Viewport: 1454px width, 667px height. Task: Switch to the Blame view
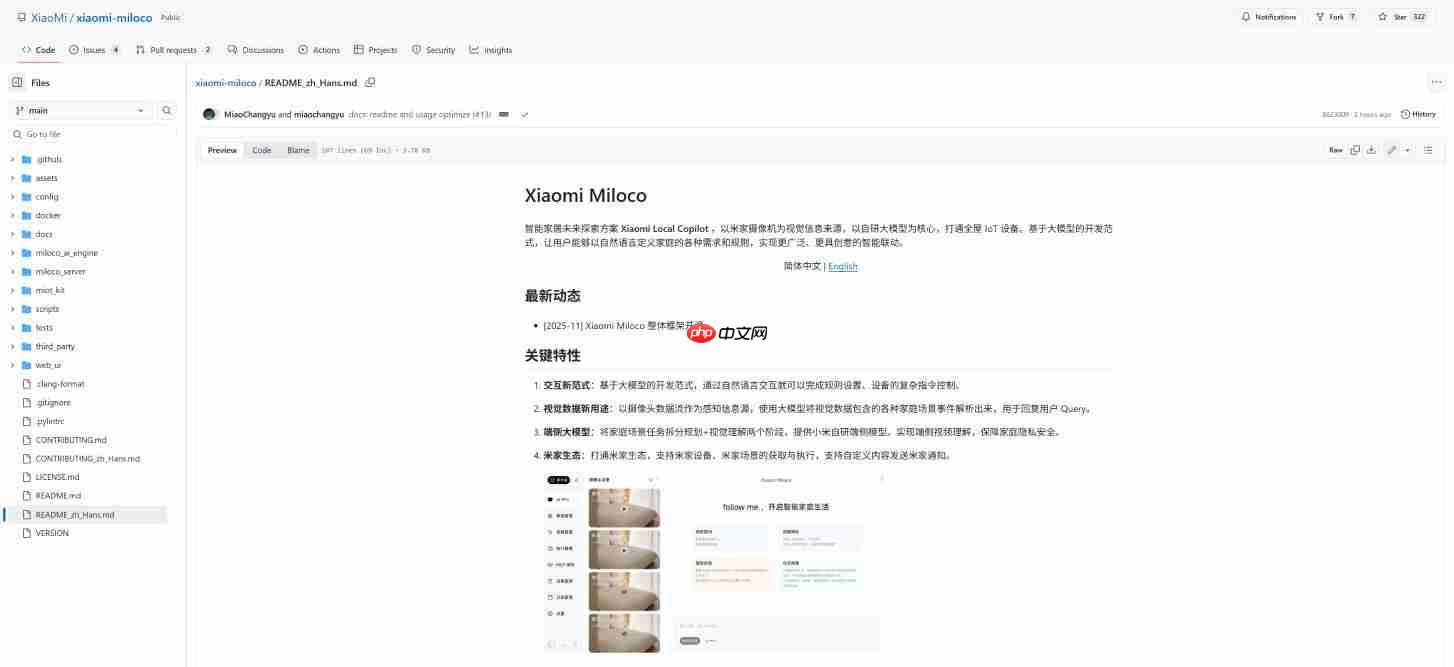pyautogui.click(x=297, y=150)
